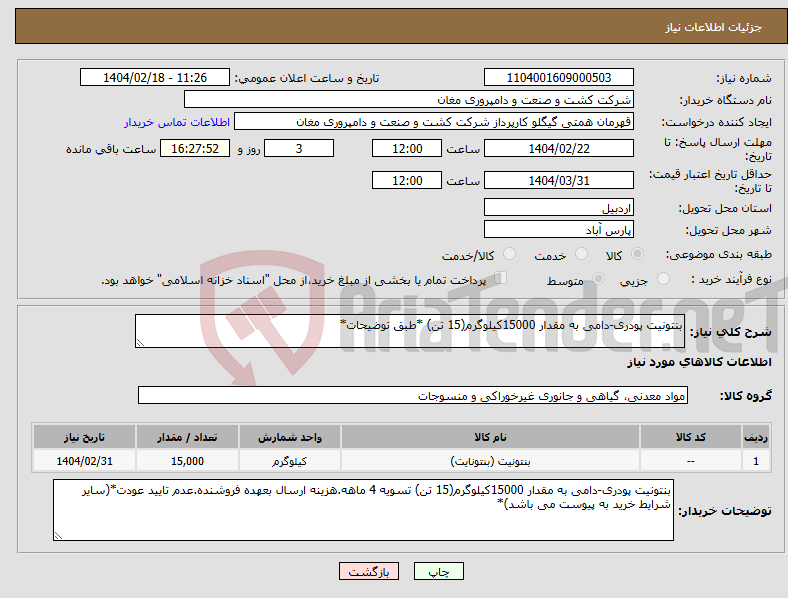Click the واحد شمارش column header
This screenshot has width=788, height=598.
point(290,437)
